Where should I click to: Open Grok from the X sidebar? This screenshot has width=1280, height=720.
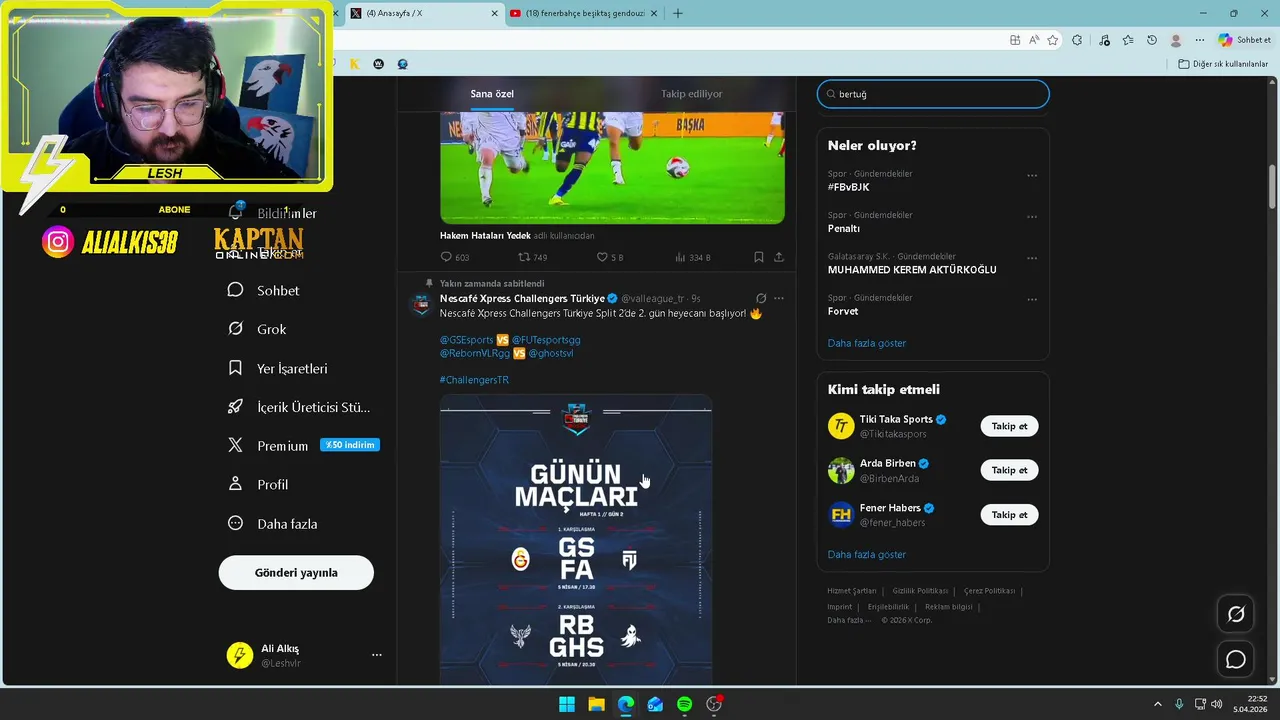click(x=257, y=329)
